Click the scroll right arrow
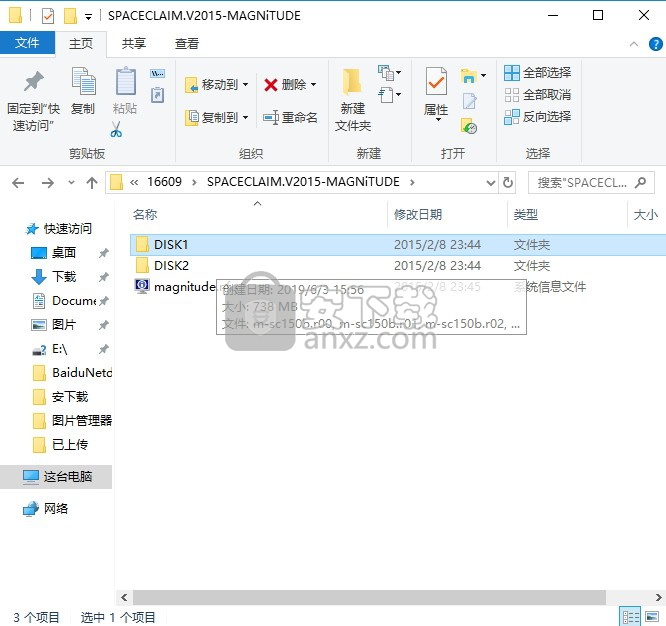Image resolution: width=666 pixels, height=626 pixels. tap(658, 597)
